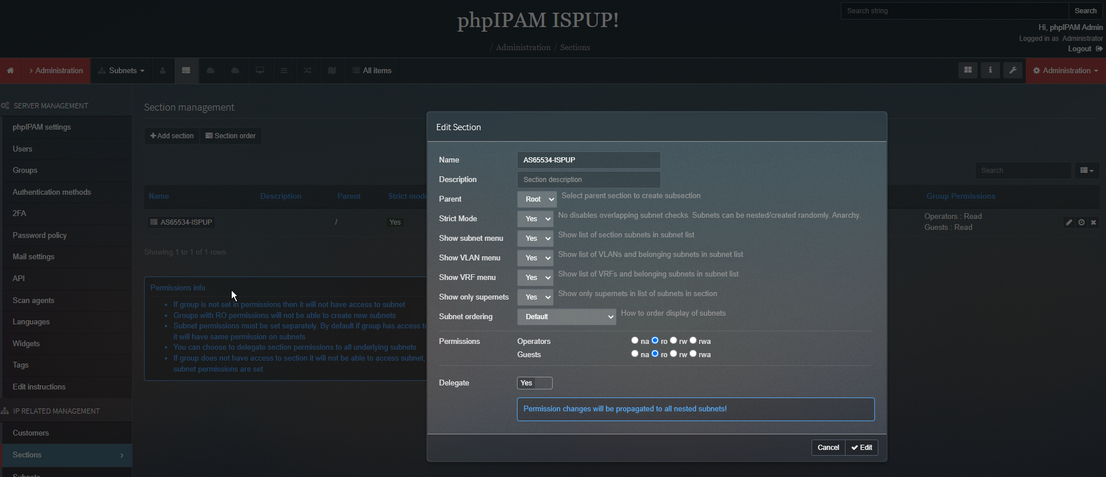
Task: Set Guests permission to na
Action: click(x=635, y=354)
